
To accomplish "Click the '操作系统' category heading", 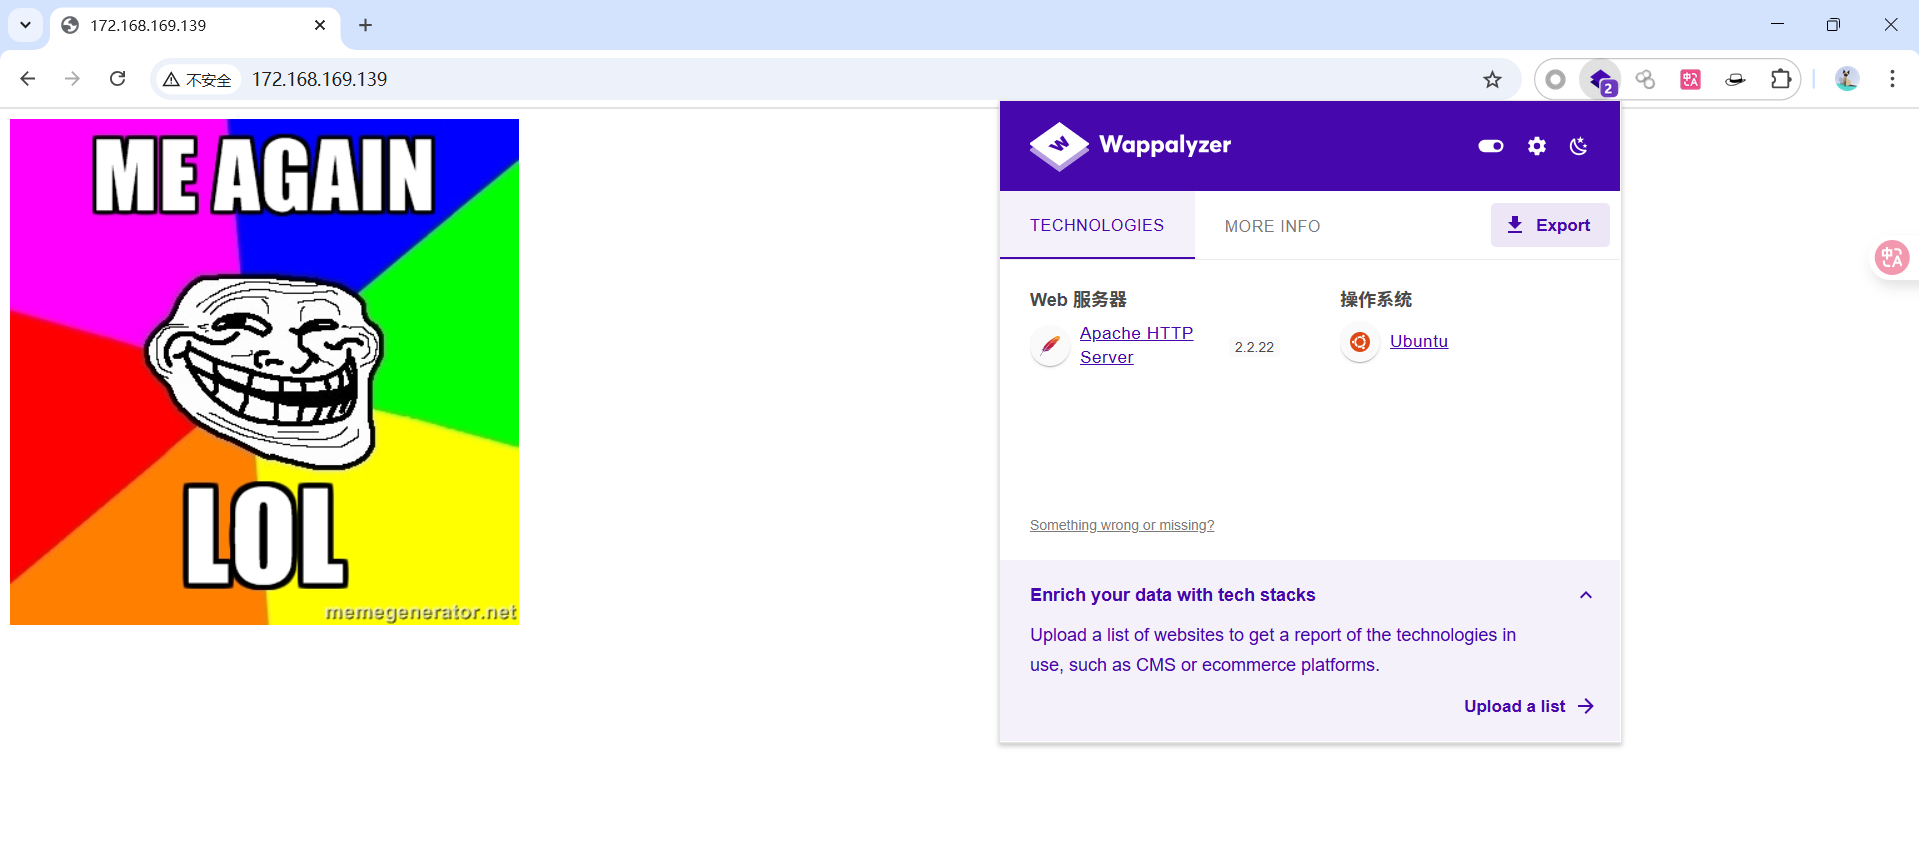I will (x=1376, y=299).
